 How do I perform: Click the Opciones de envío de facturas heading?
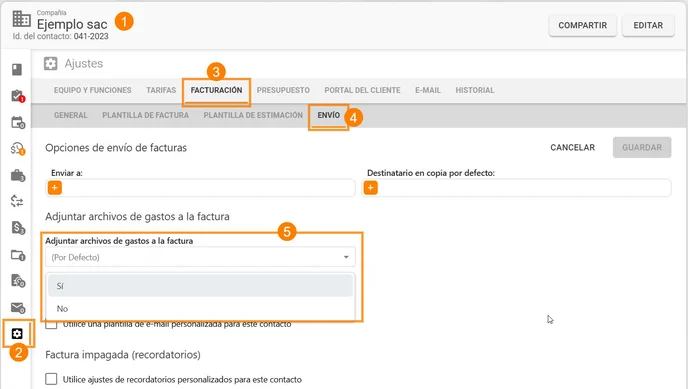[x=116, y=148]
